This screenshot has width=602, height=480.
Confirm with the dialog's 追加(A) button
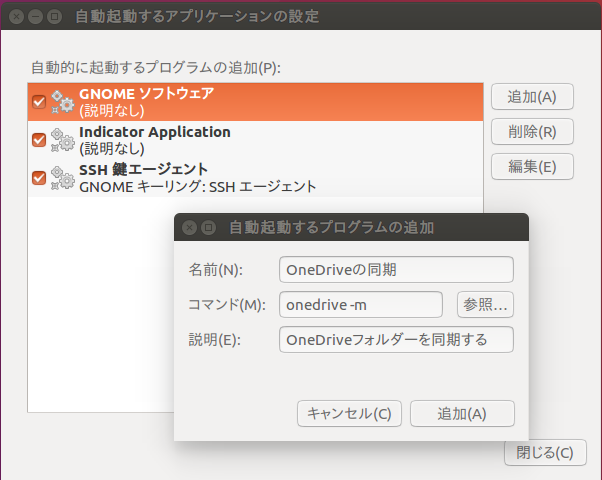(462, 414)
